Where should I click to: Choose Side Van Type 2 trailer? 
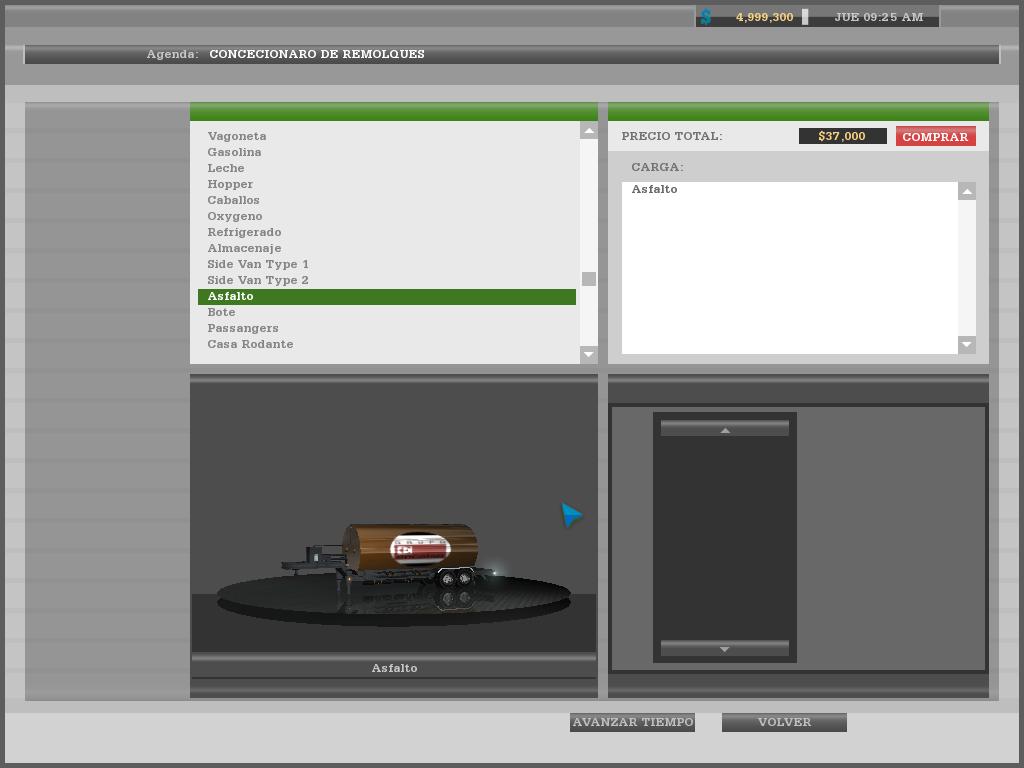(258, 280)
